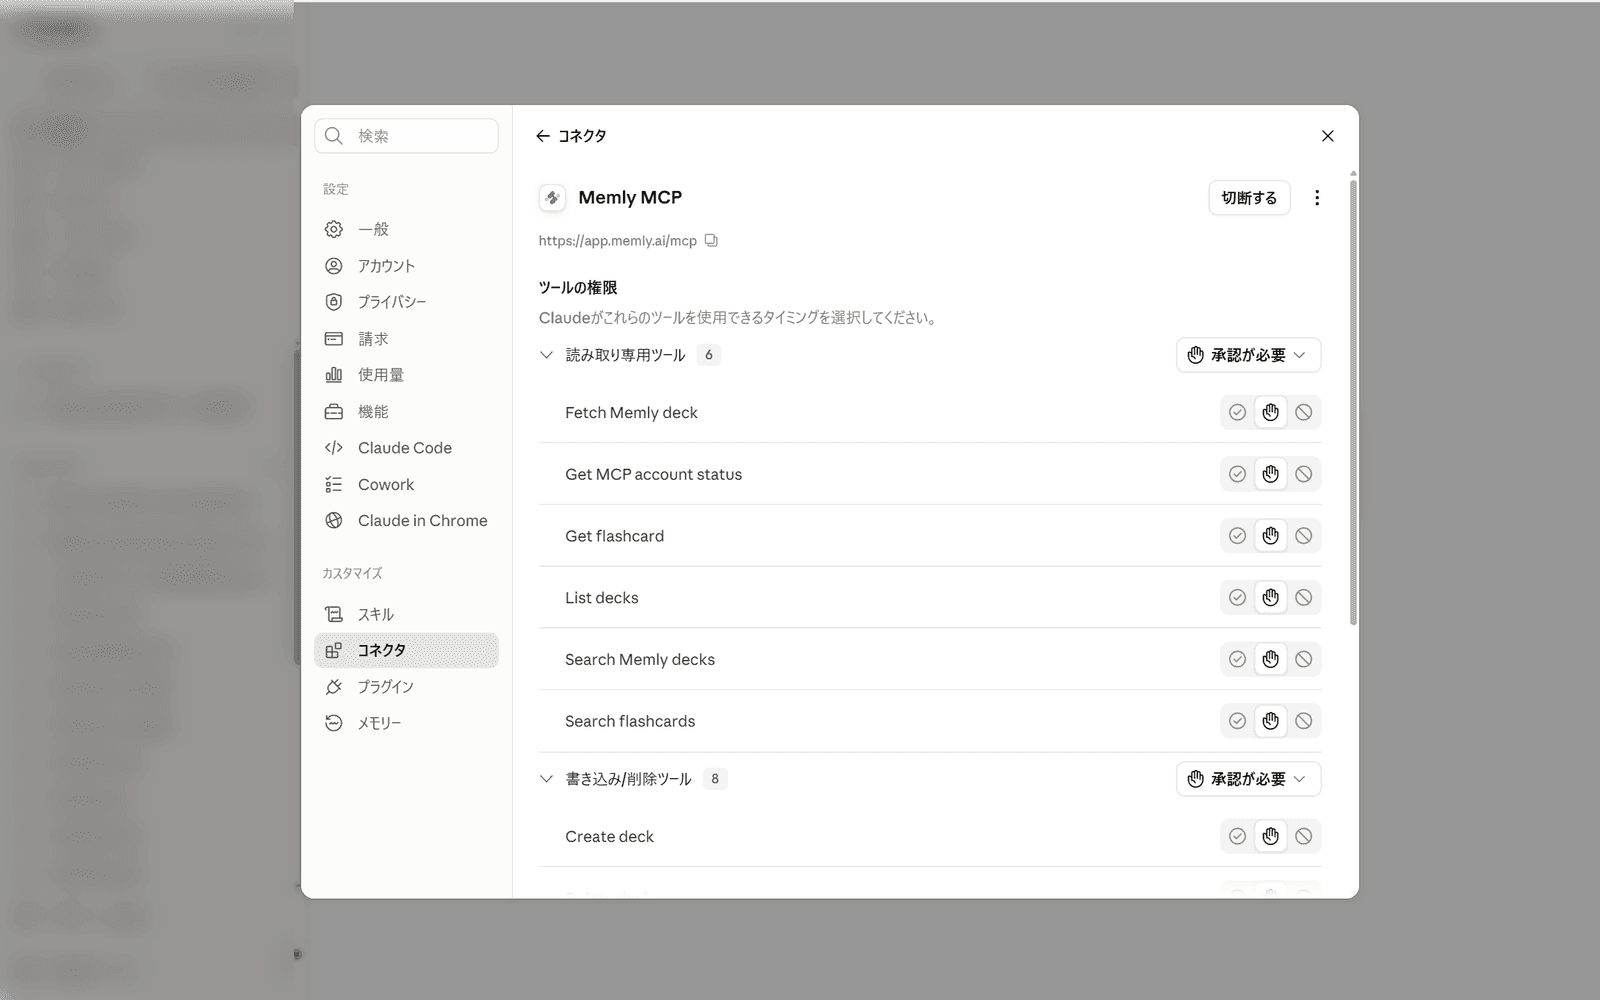Require approval for Create deck

click(x=1270, y=836)
